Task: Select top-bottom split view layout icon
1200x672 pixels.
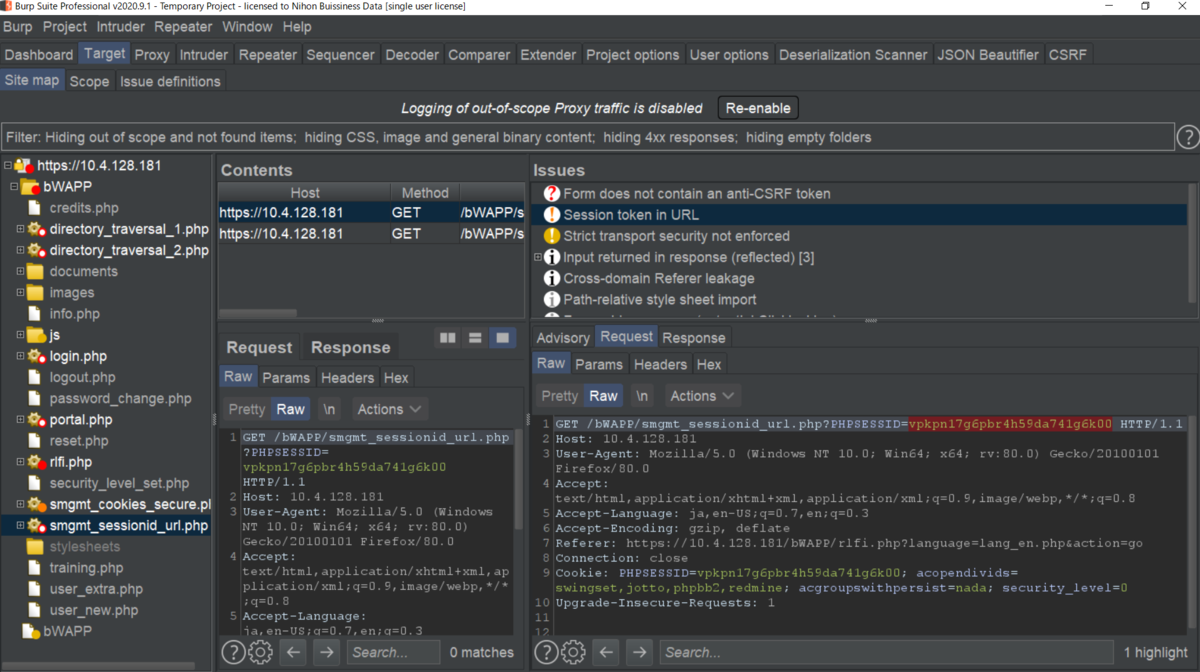Action: click(x=475, y=338)
